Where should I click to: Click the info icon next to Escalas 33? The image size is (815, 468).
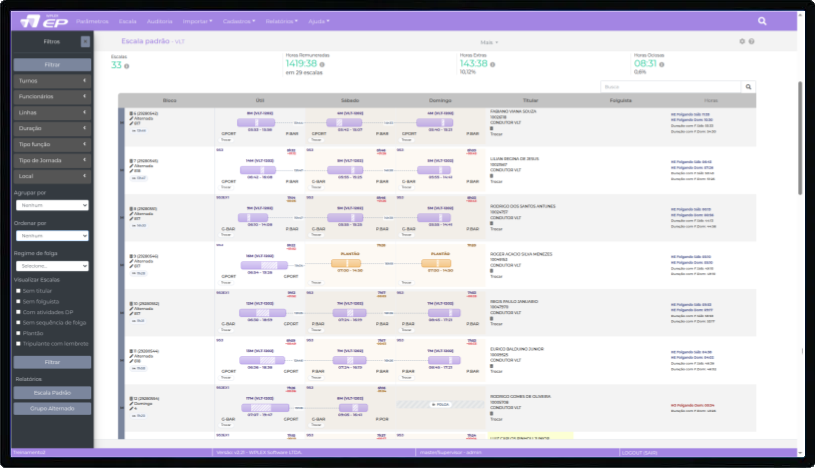click(126, 66)
